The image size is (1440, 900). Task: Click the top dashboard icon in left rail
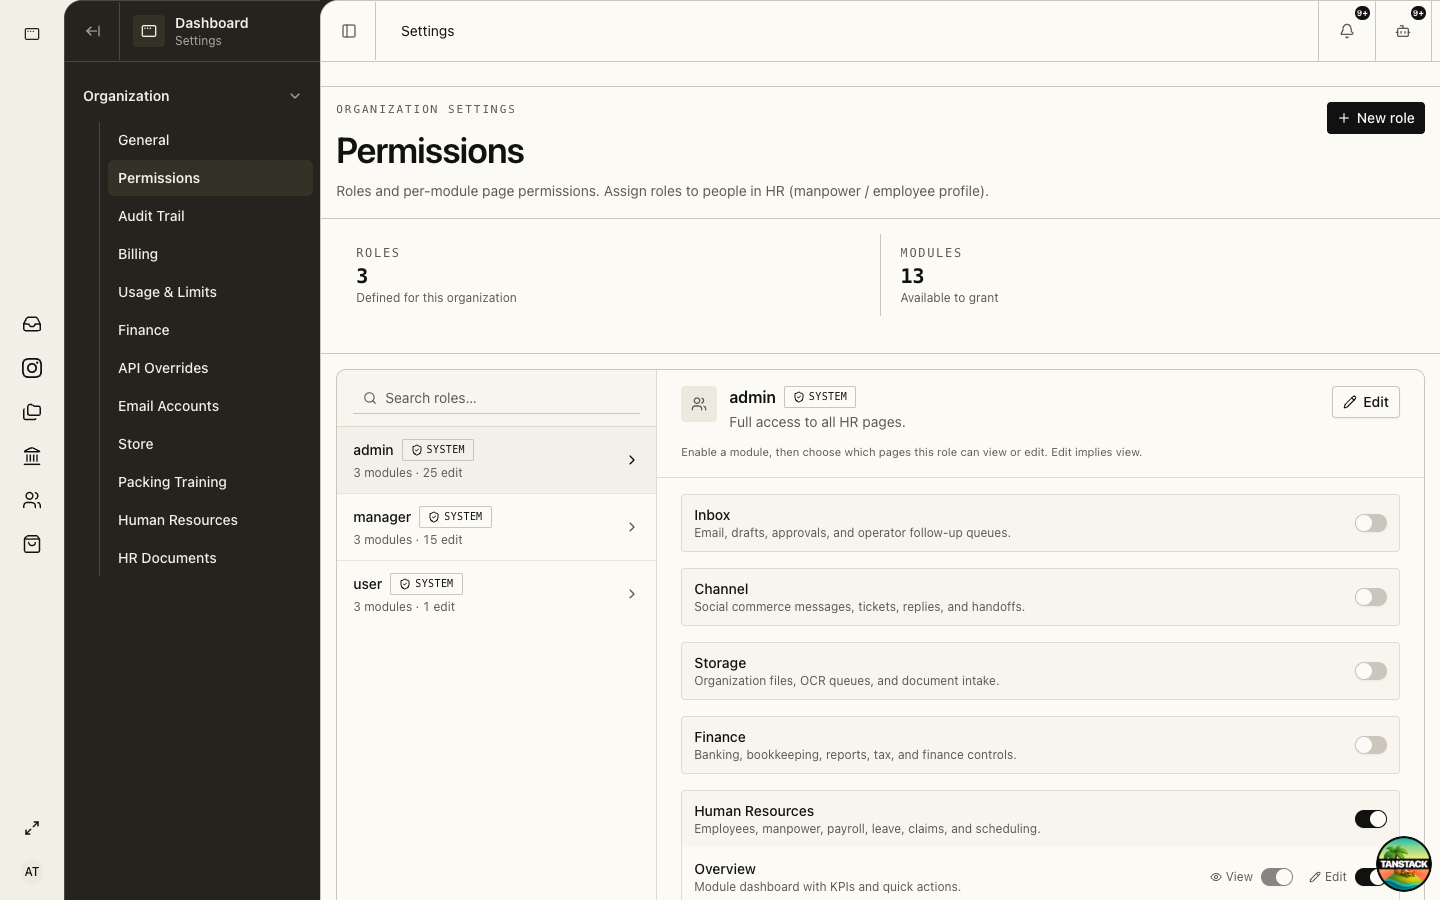[x=32, y=34]
